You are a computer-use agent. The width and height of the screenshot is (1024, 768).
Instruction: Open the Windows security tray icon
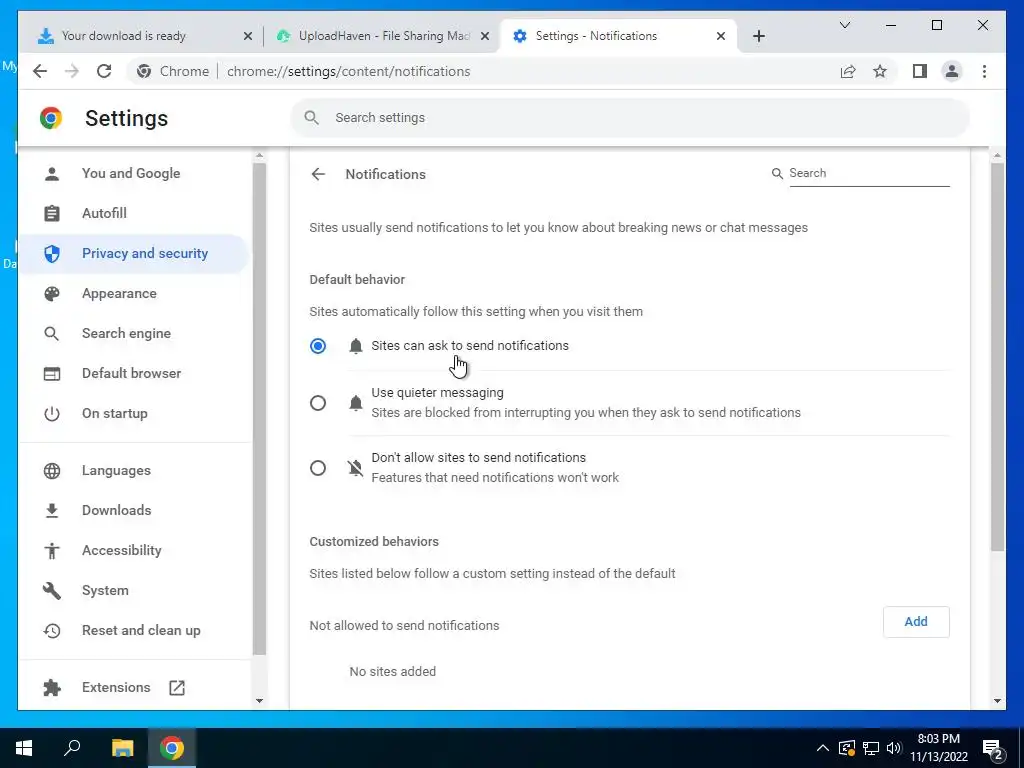pyautogui.click(x=846, y=748)
